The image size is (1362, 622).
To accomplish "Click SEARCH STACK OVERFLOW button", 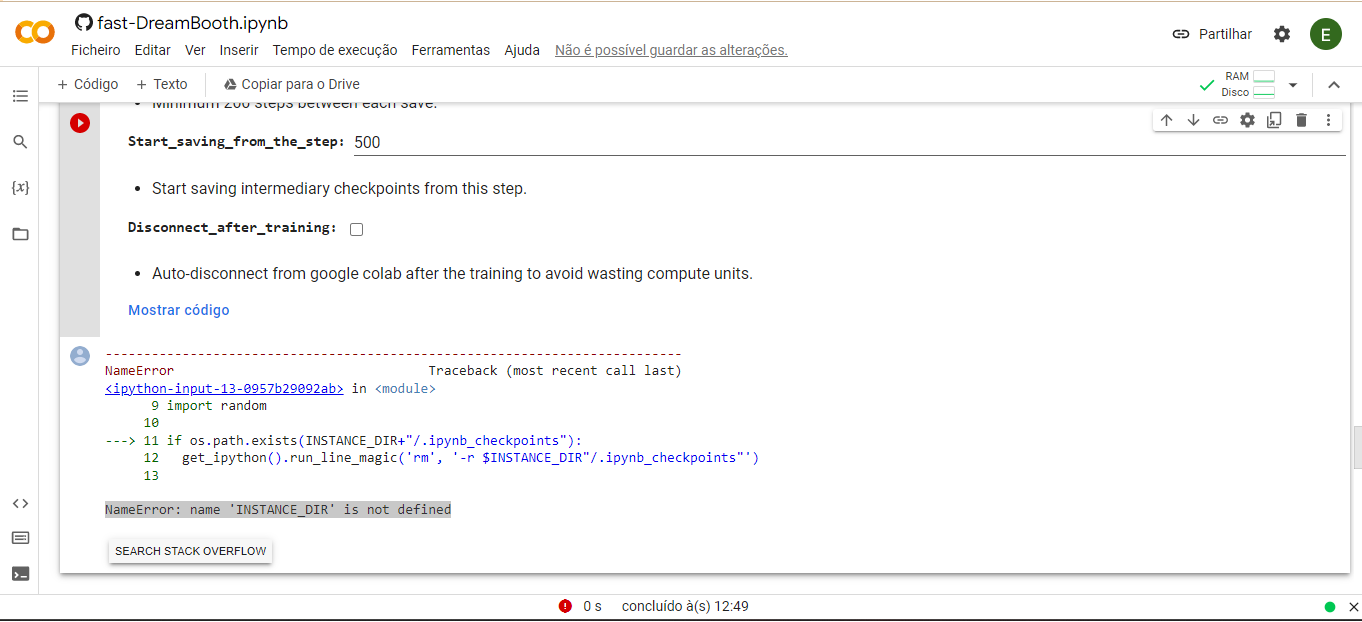I will point(190,550).
